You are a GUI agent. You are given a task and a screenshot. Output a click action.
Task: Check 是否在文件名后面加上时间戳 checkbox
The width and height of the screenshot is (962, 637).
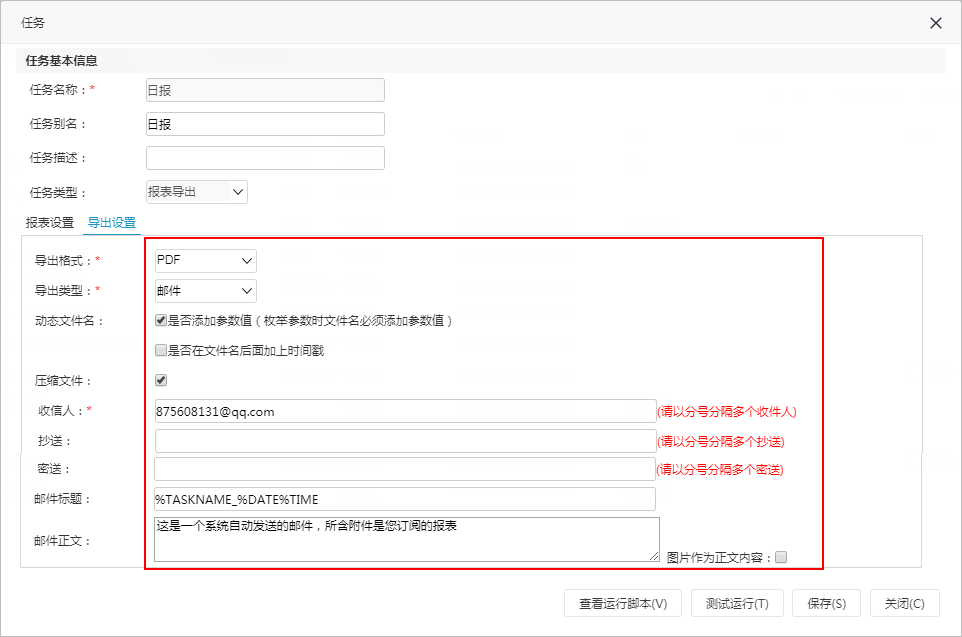click(x=161, y=350)
